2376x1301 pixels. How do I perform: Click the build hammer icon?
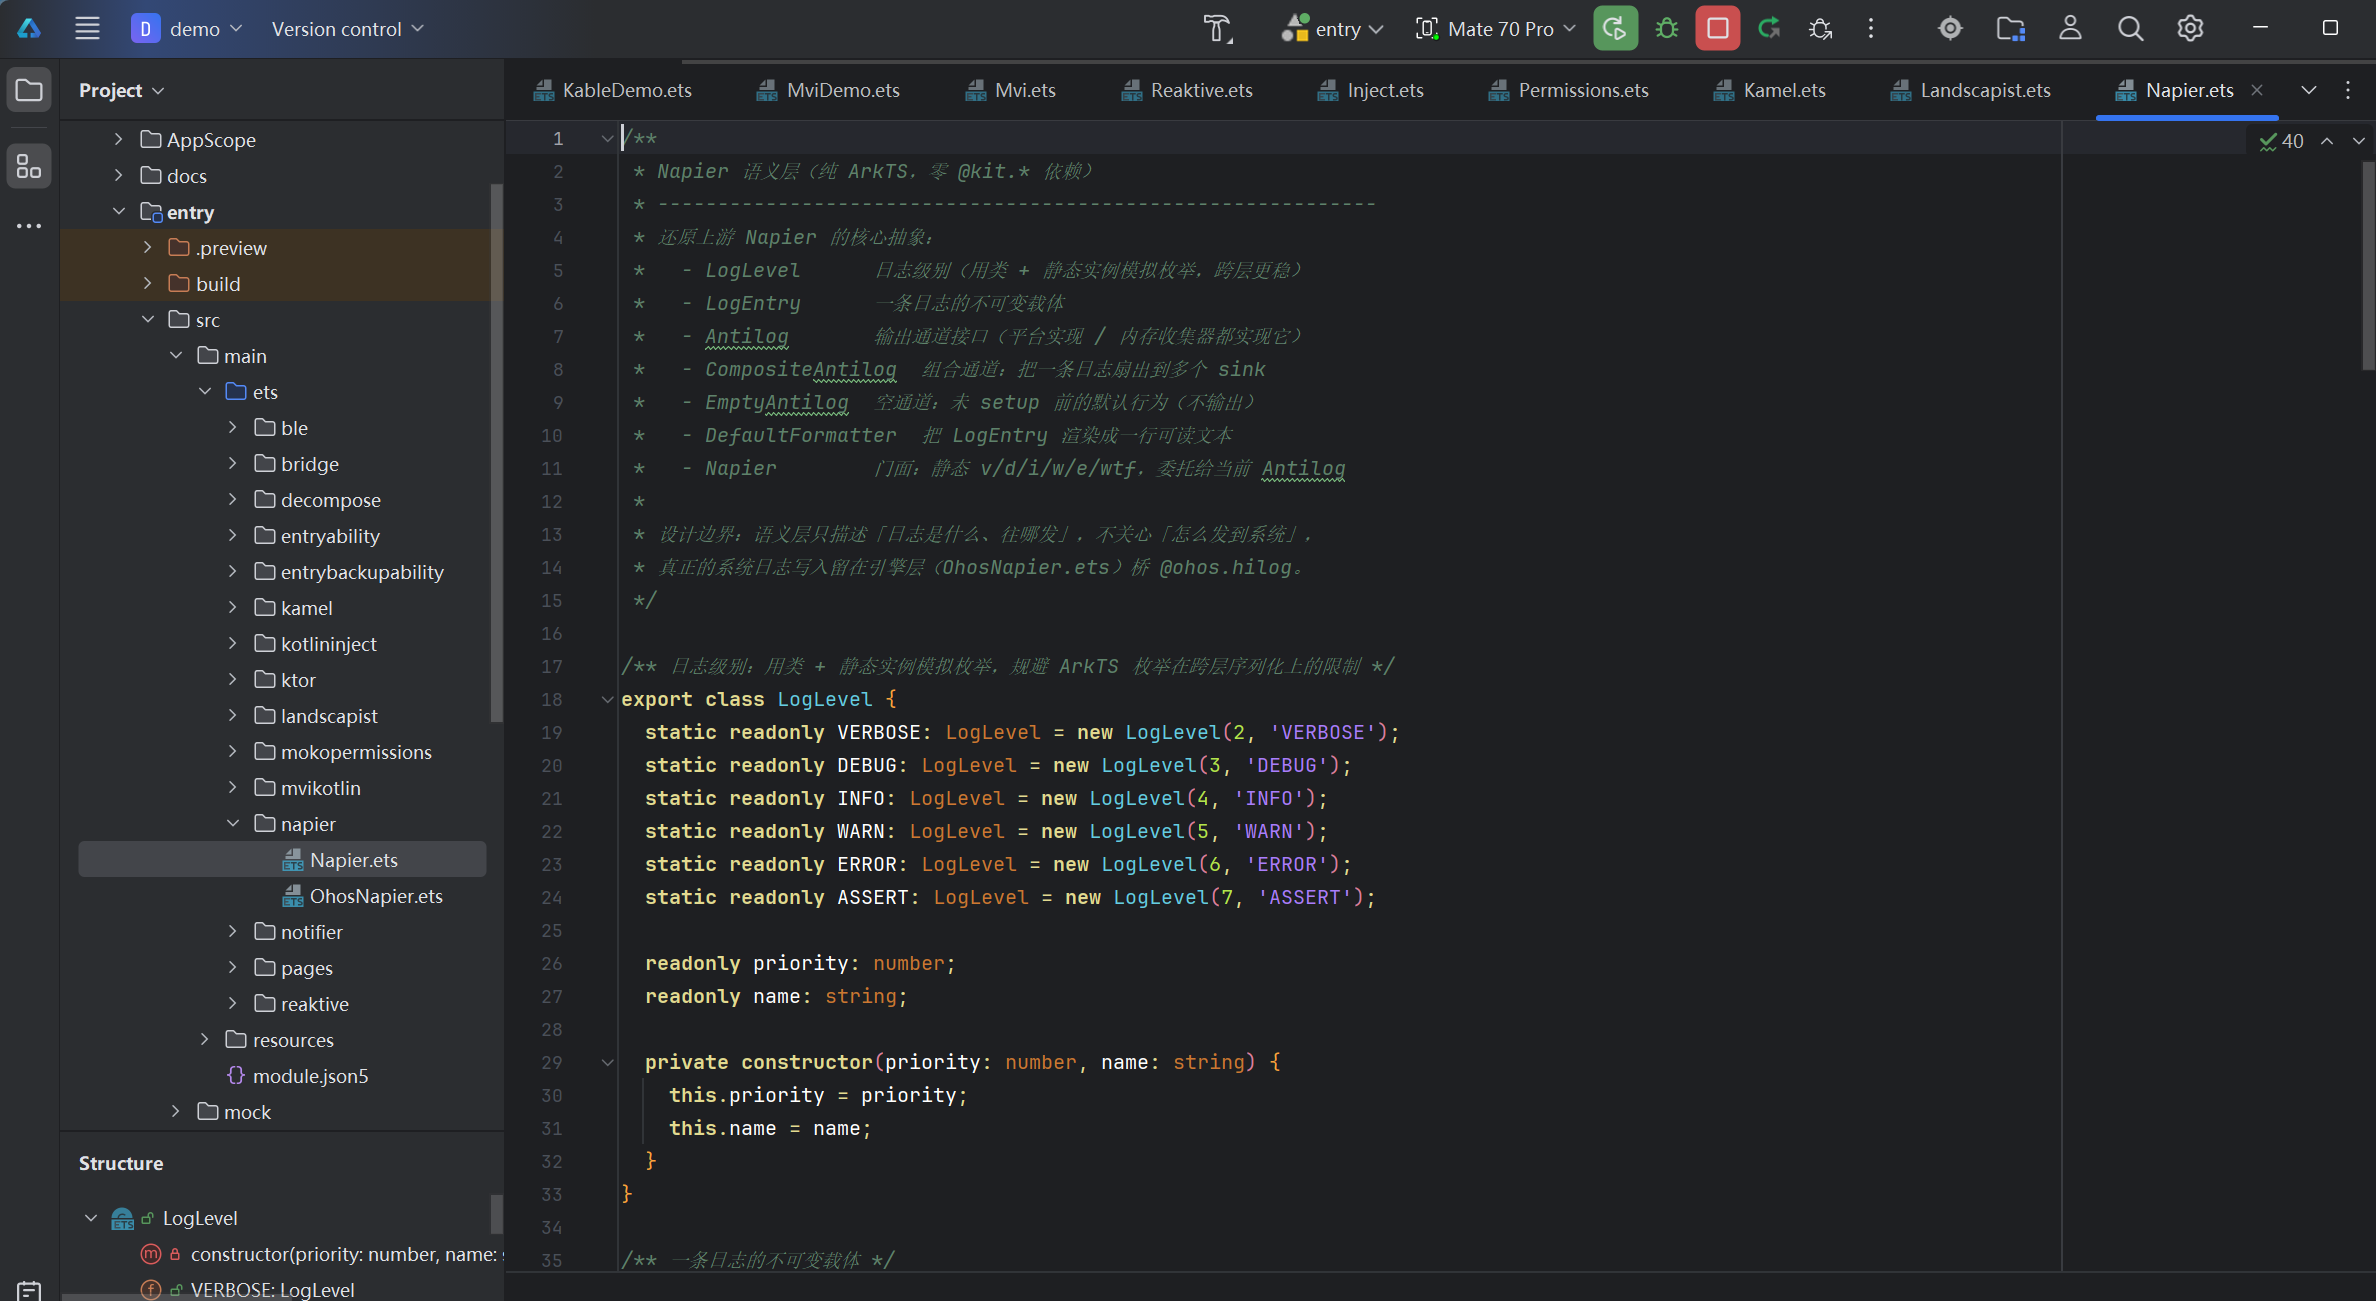pos(1217,28)
